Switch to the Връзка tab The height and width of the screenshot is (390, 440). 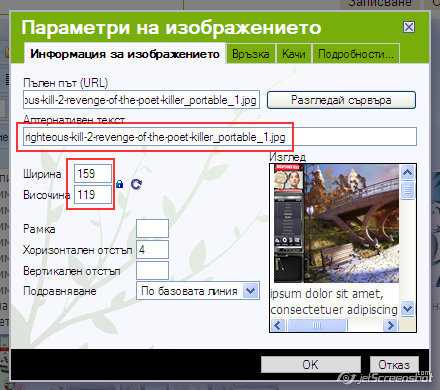click(251, 54)
